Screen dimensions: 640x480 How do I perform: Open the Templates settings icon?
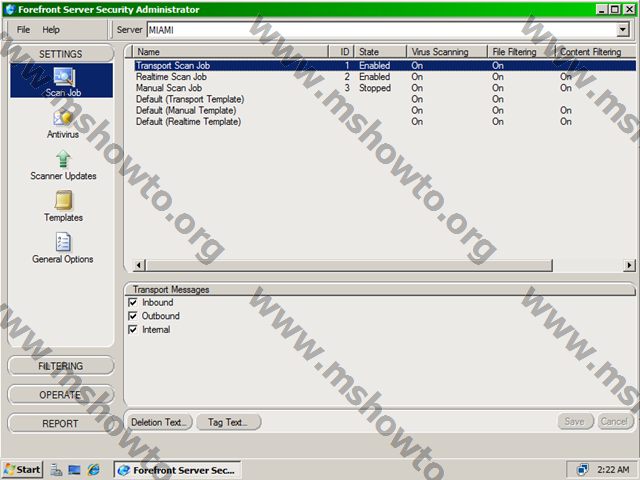coord(63,207)
